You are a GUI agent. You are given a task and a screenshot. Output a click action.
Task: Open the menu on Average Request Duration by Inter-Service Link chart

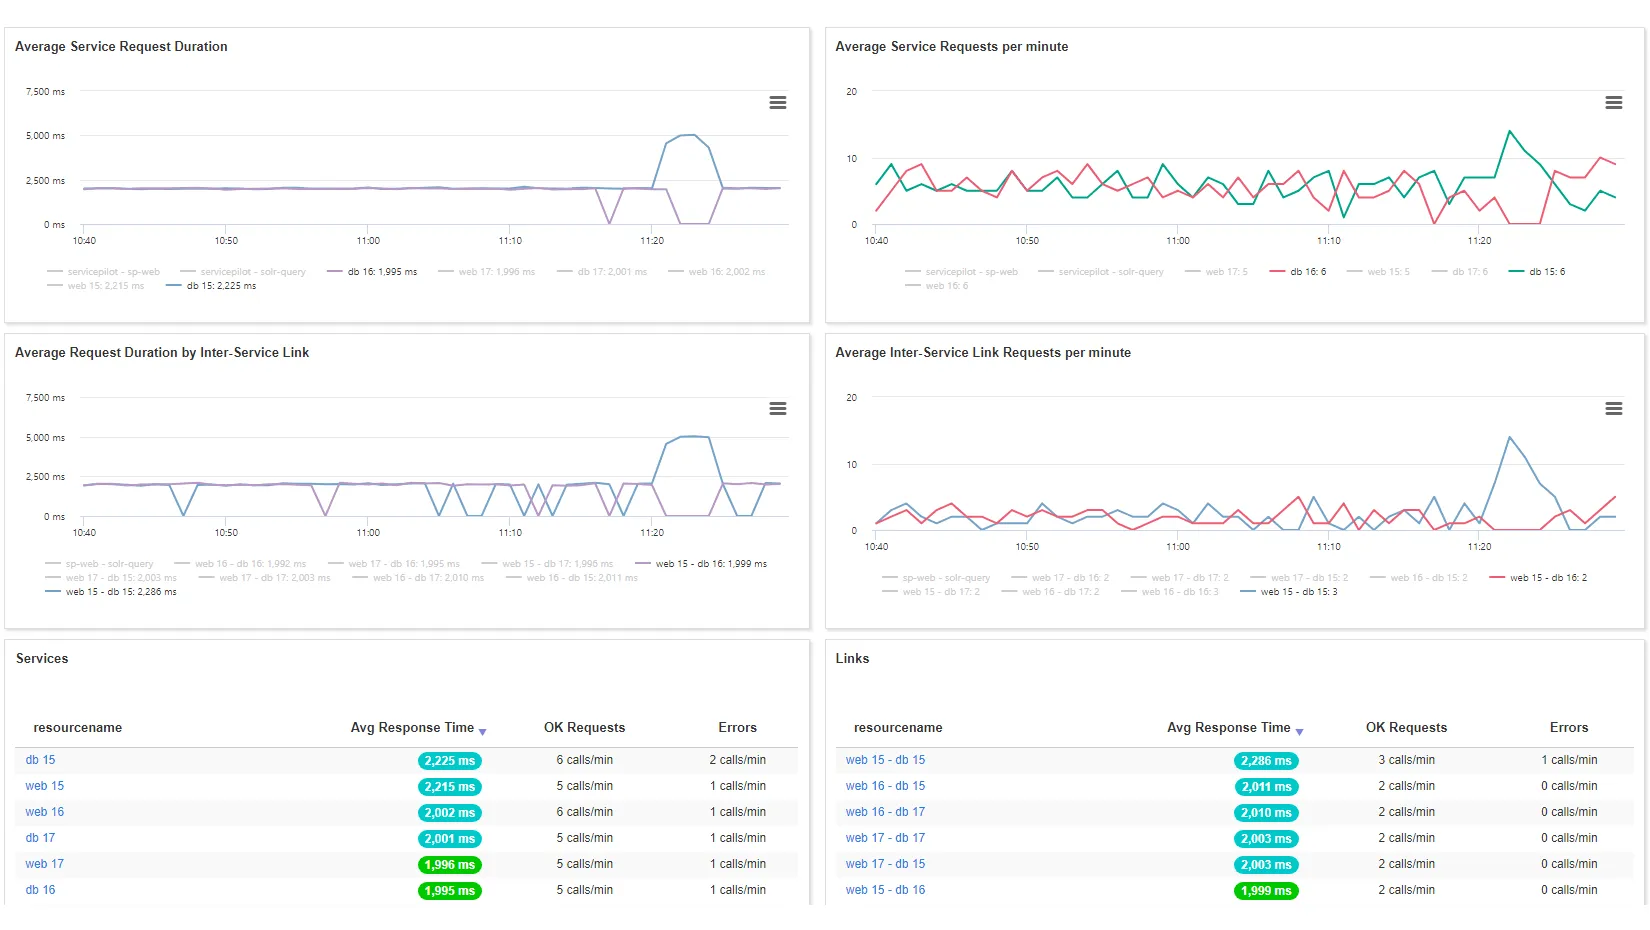[778, 408]
